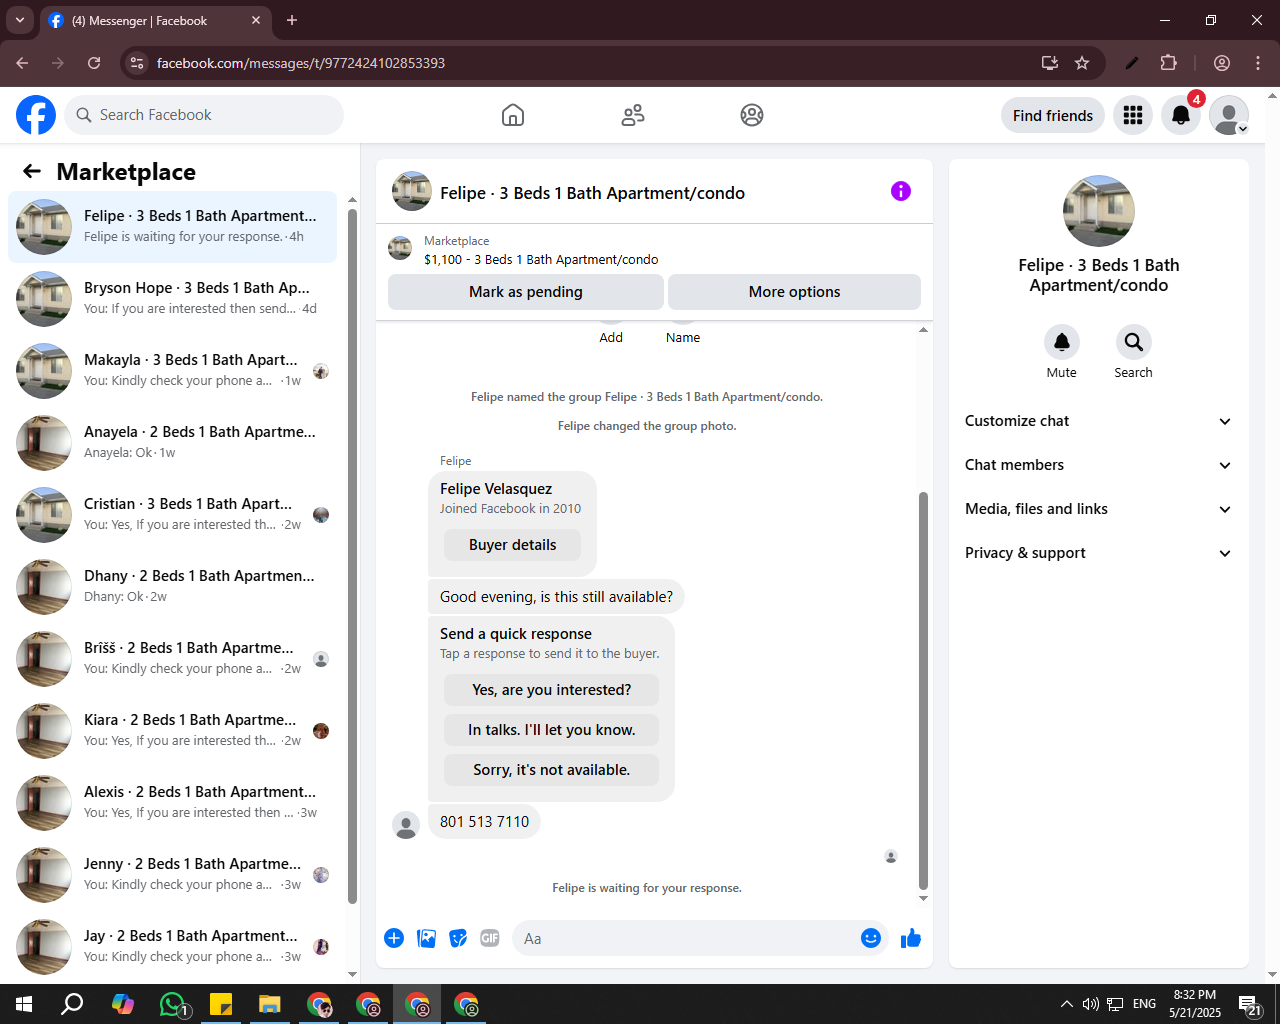Viewport: 1280px width, 1024px height.
Task: Open more actions with the blue plus icon
Action: 394,938
